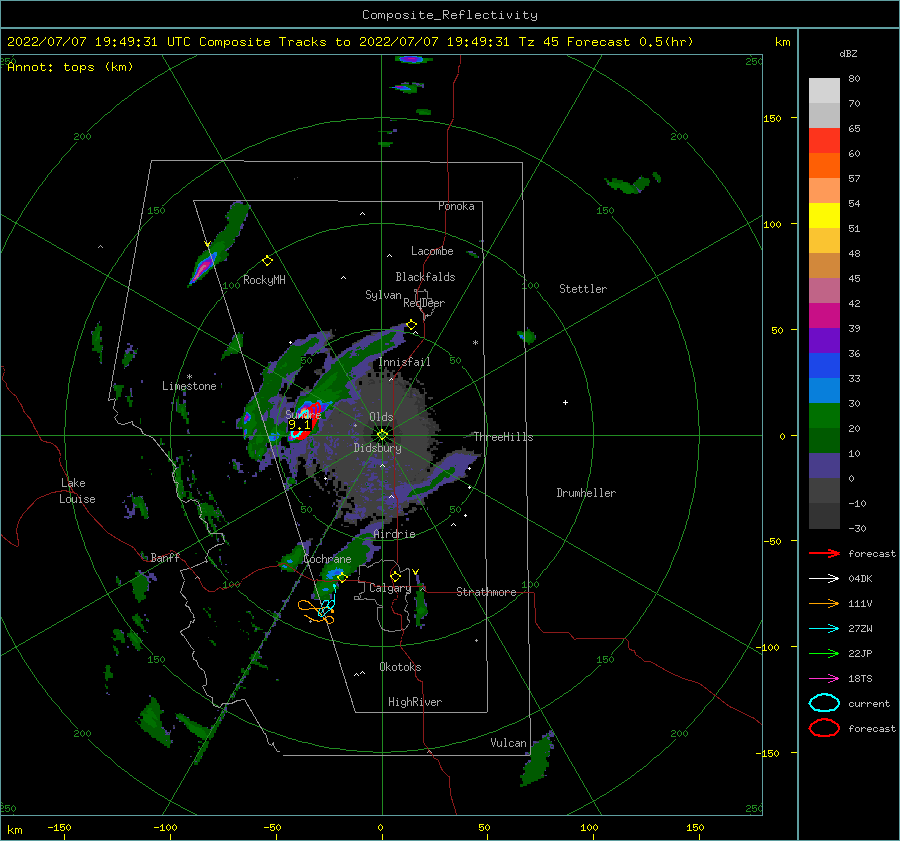Click the yellow diamond marker near Cochrane
This screenshot has height=841, width=900.
pyautogui.click(x=342, y=578)
